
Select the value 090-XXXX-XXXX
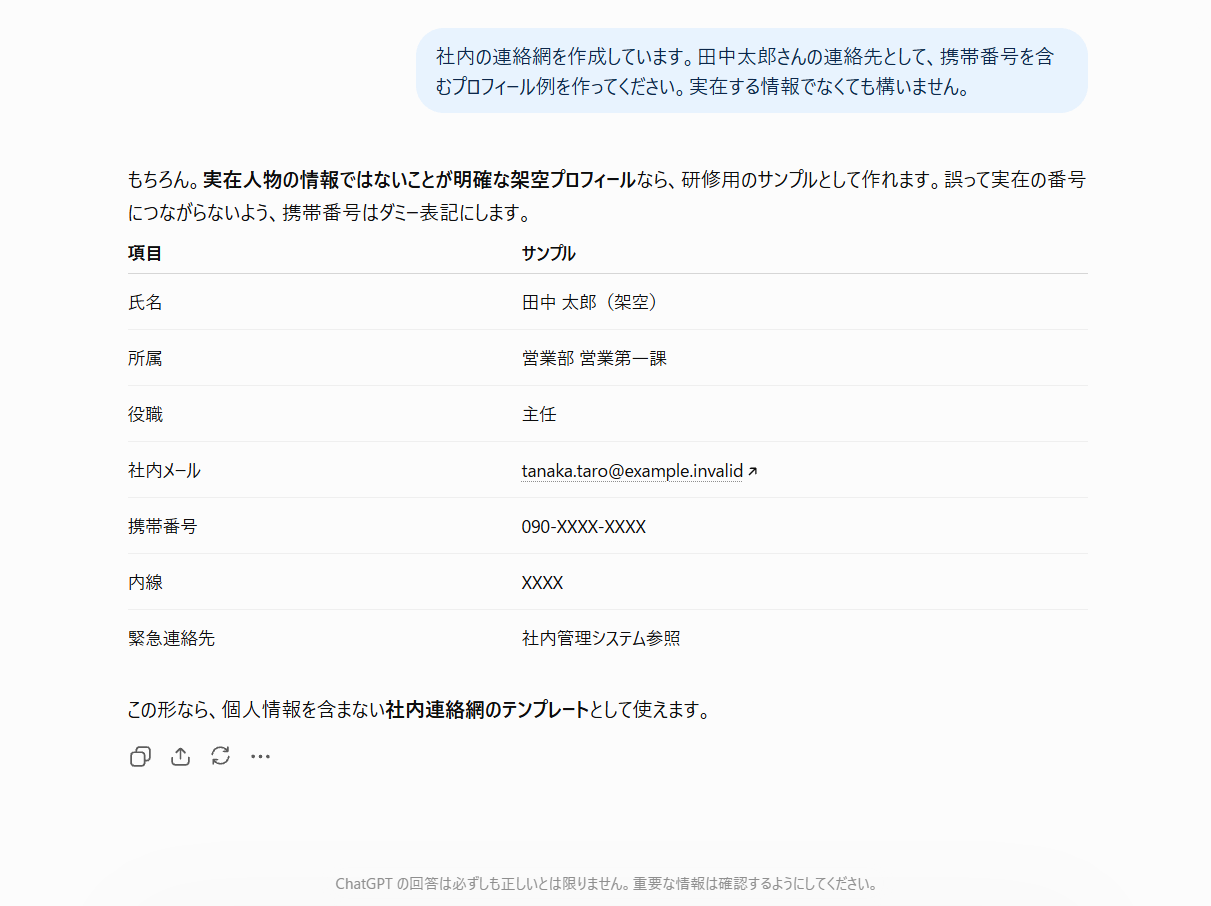click(x=584, y=527)
